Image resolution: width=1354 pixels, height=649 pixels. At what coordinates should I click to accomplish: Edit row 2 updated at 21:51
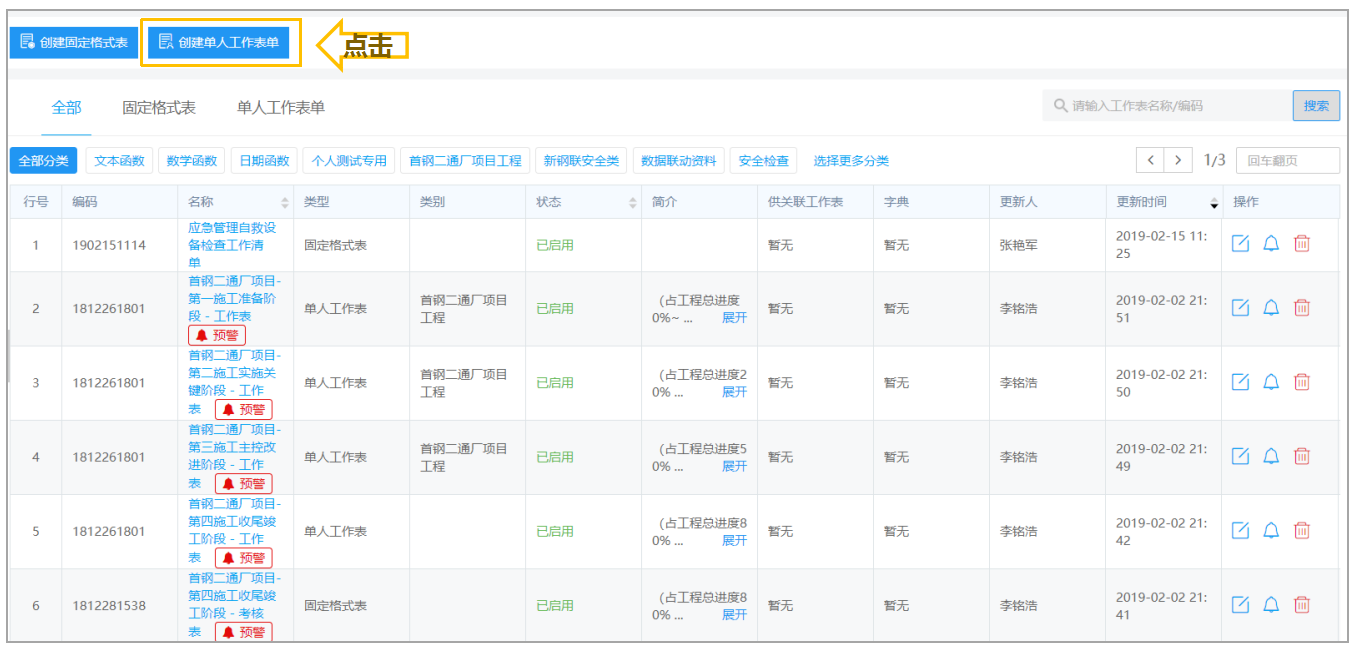[x=1240, y=308]
